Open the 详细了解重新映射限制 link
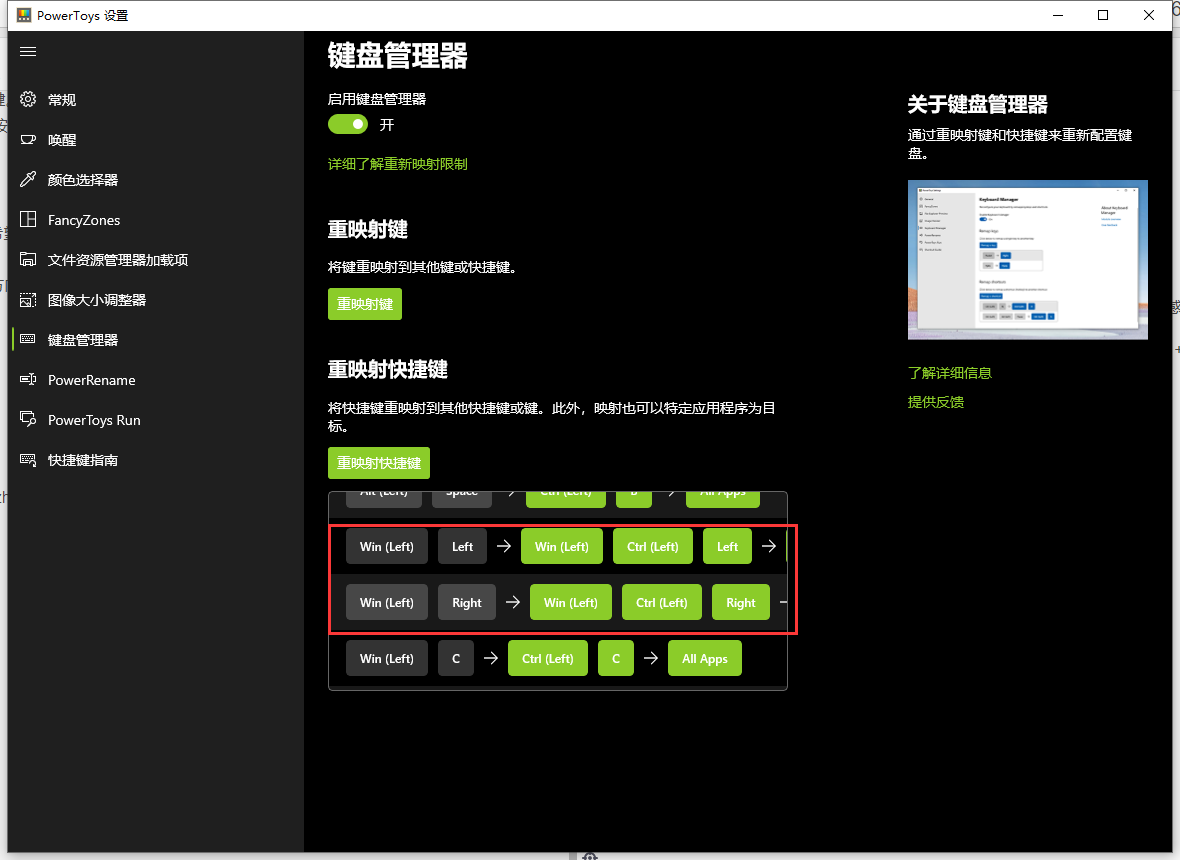1180x860 pixels. coord(397,164)
